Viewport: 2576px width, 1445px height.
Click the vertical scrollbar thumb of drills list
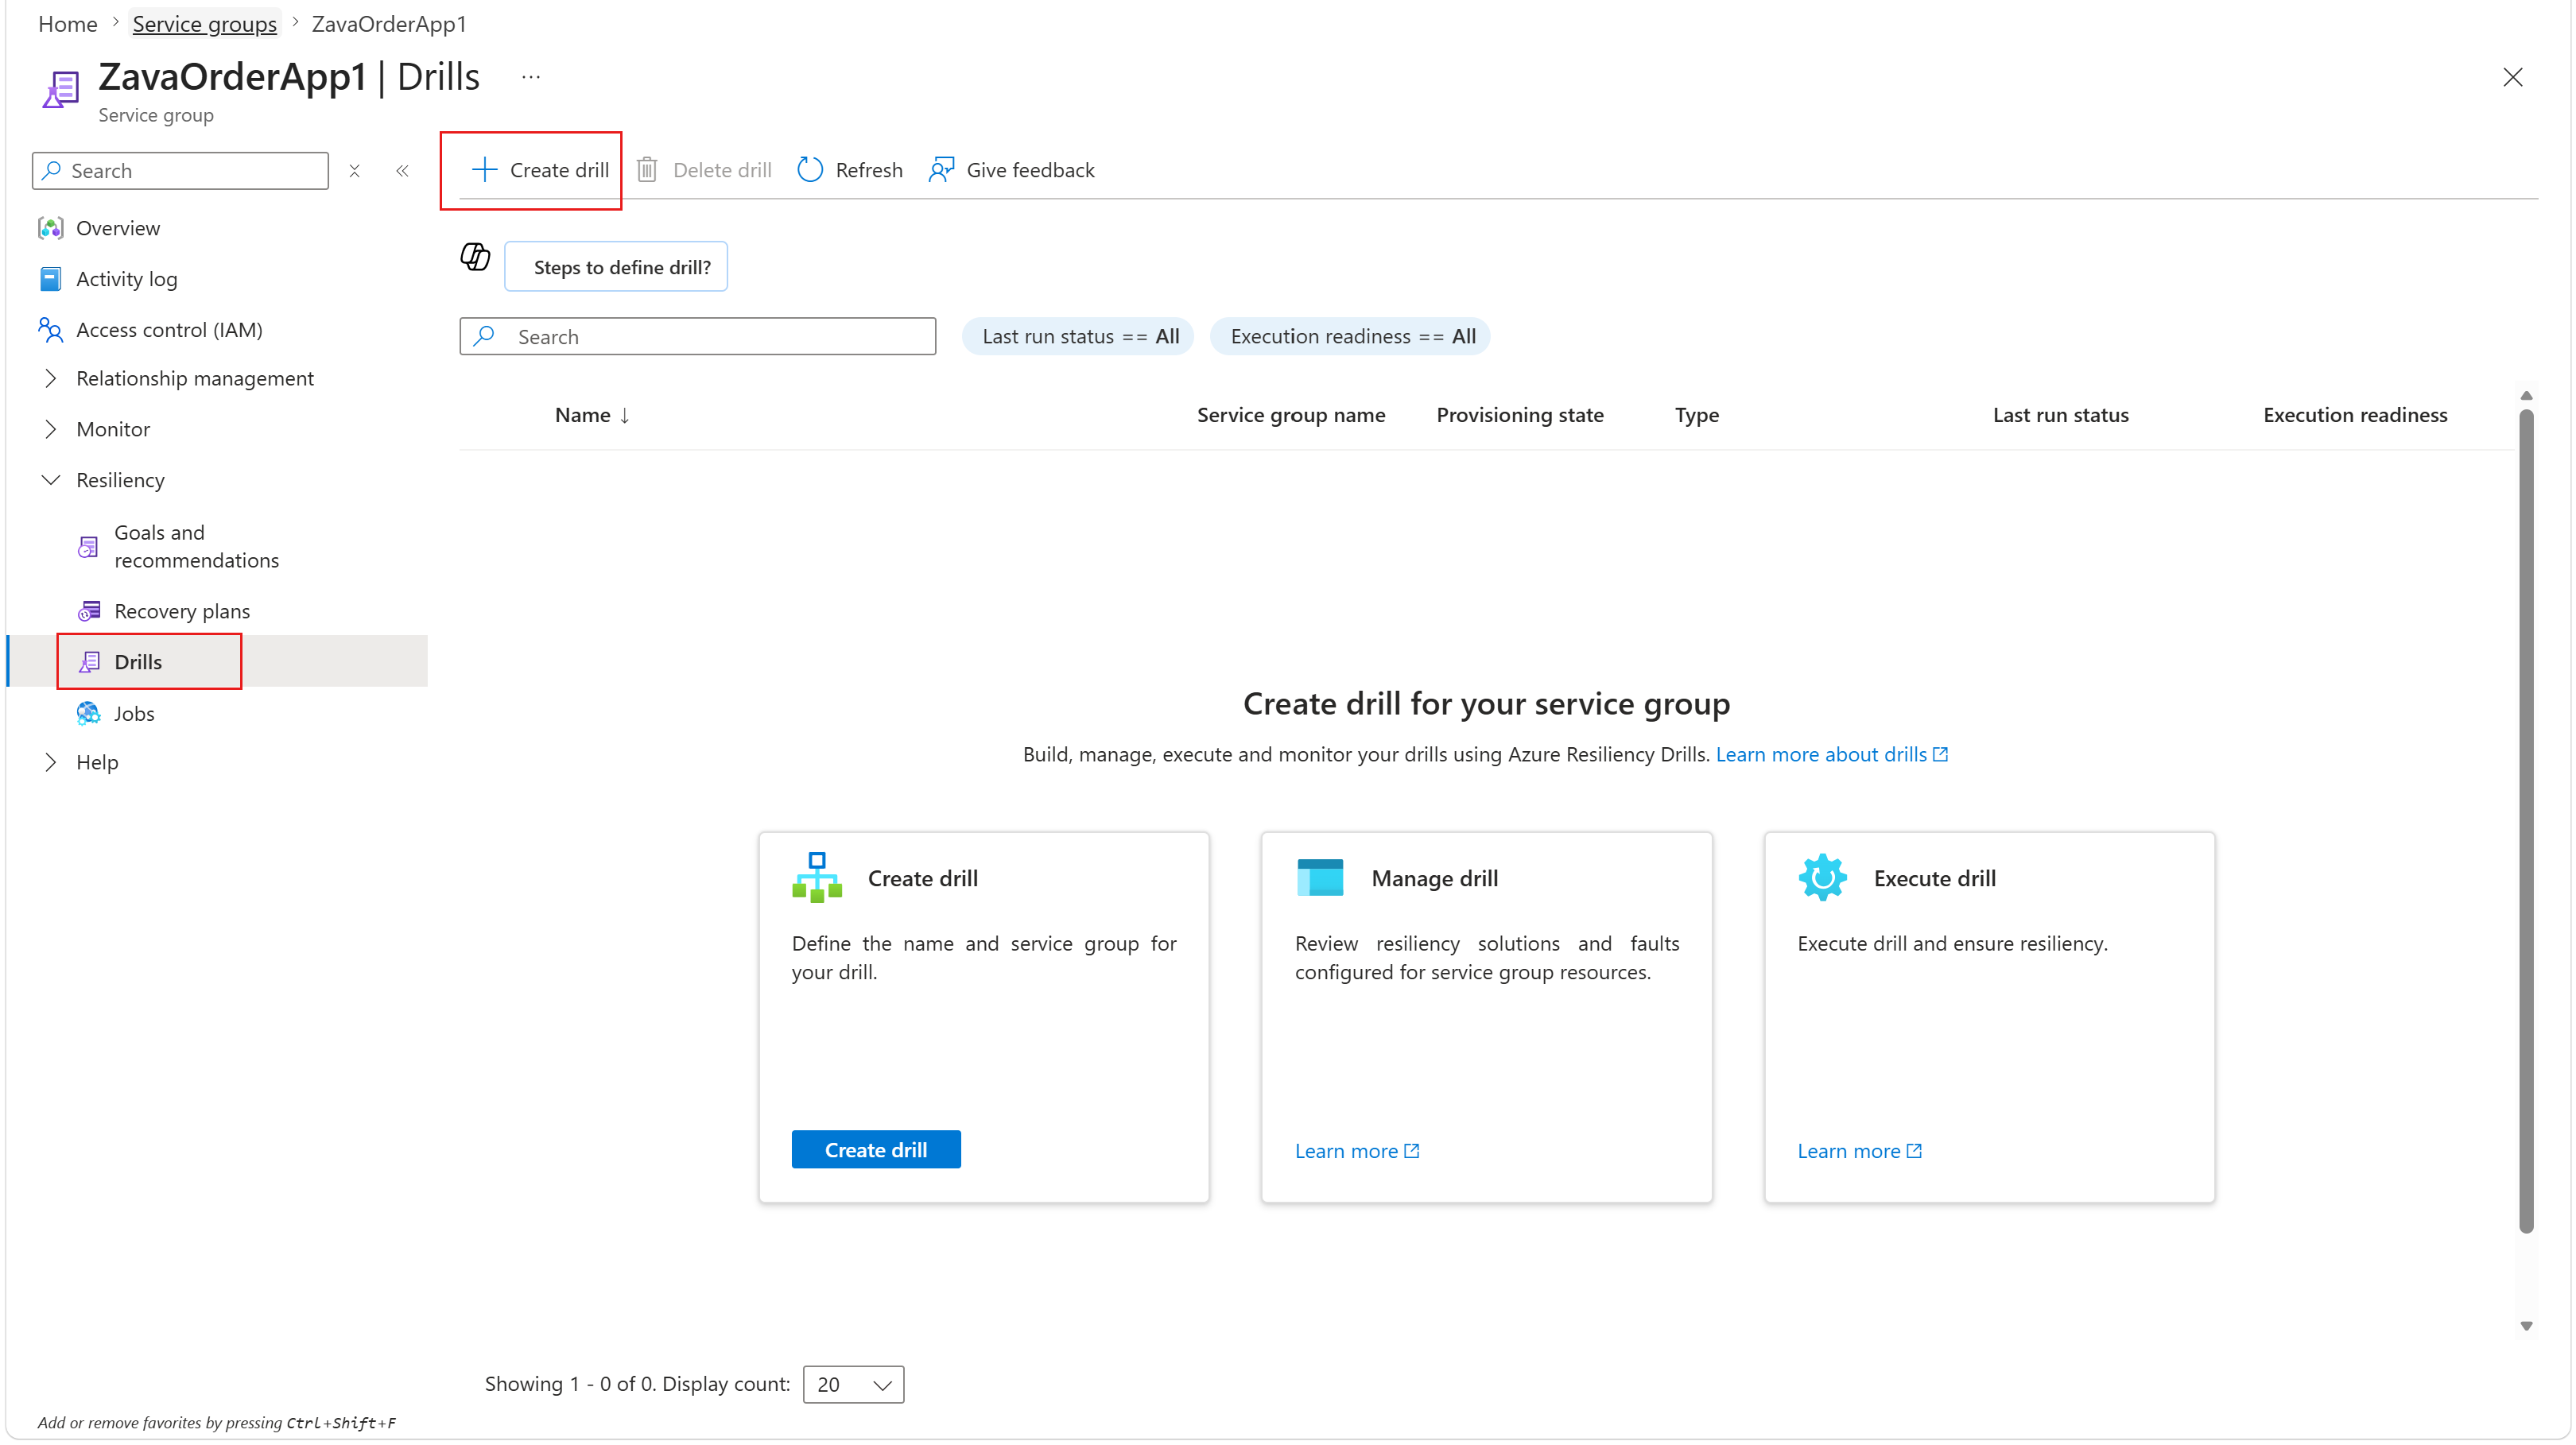click(x=2526, y=820)
